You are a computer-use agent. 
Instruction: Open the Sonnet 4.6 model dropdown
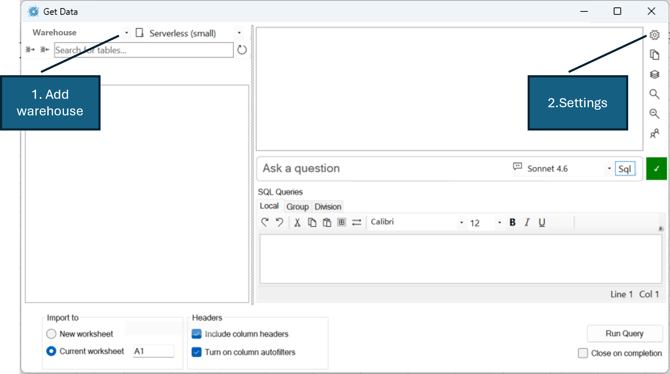point(609,168)
